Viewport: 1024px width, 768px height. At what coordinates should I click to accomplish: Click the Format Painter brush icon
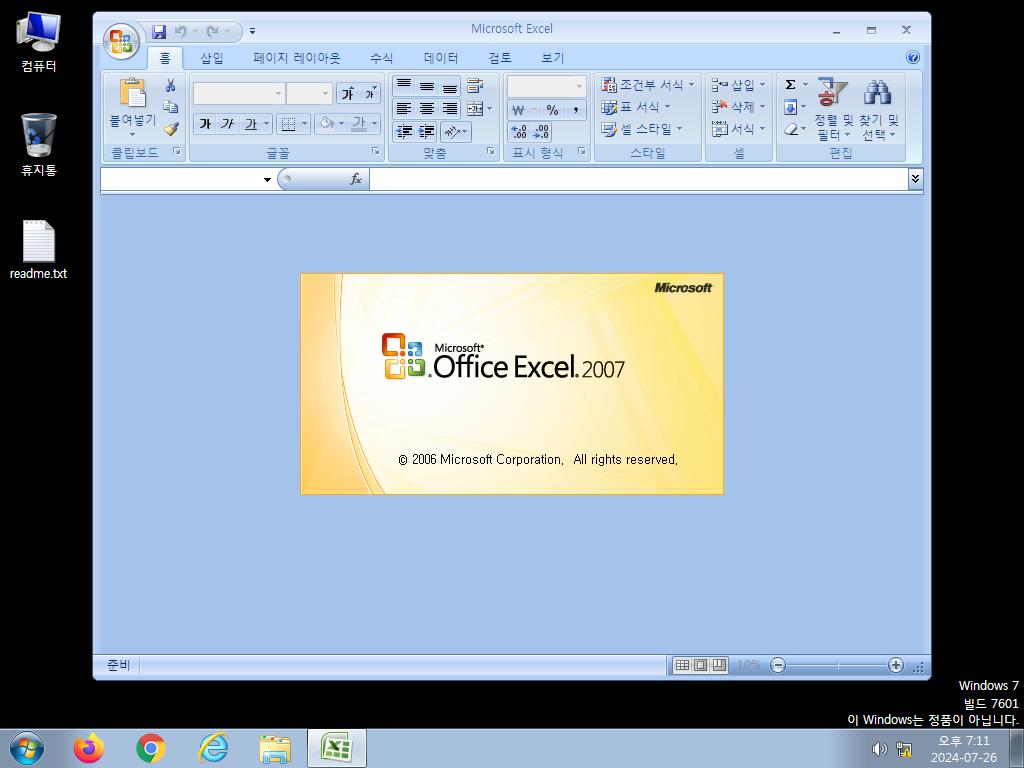point(170,129)
